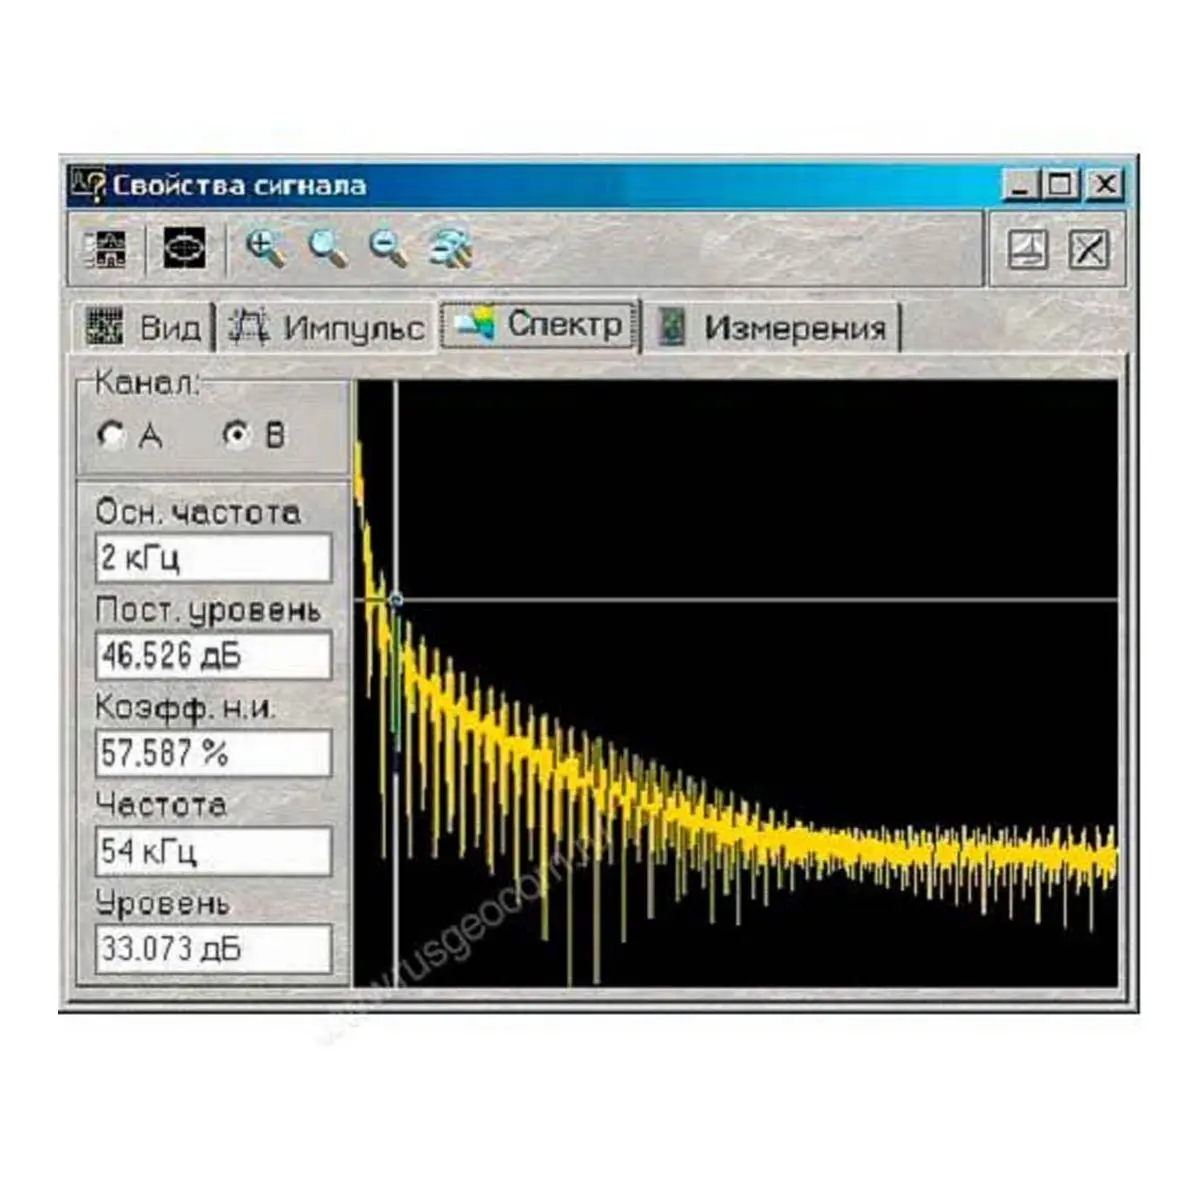1200x1200 pixels.
Task: Click the crossed-box icon in right toolbar
Action: [x=1088, y=249]
